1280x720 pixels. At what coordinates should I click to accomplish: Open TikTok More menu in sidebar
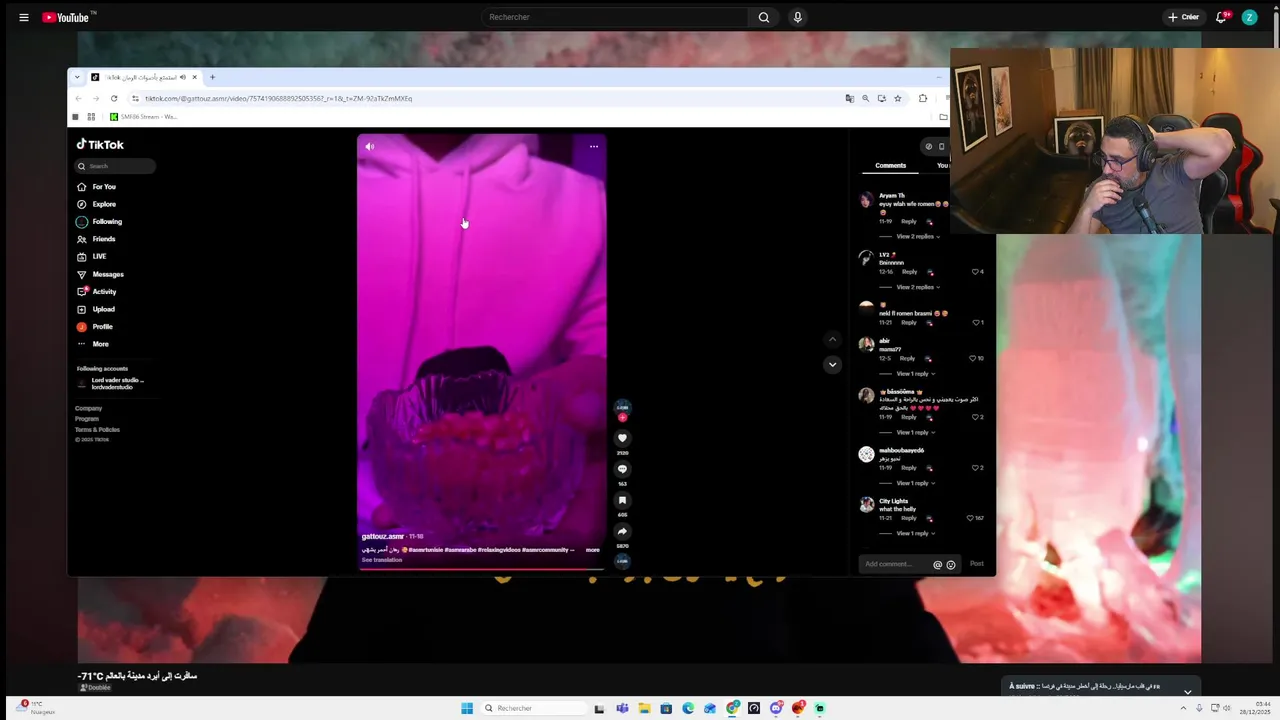[x=93, y=344]
